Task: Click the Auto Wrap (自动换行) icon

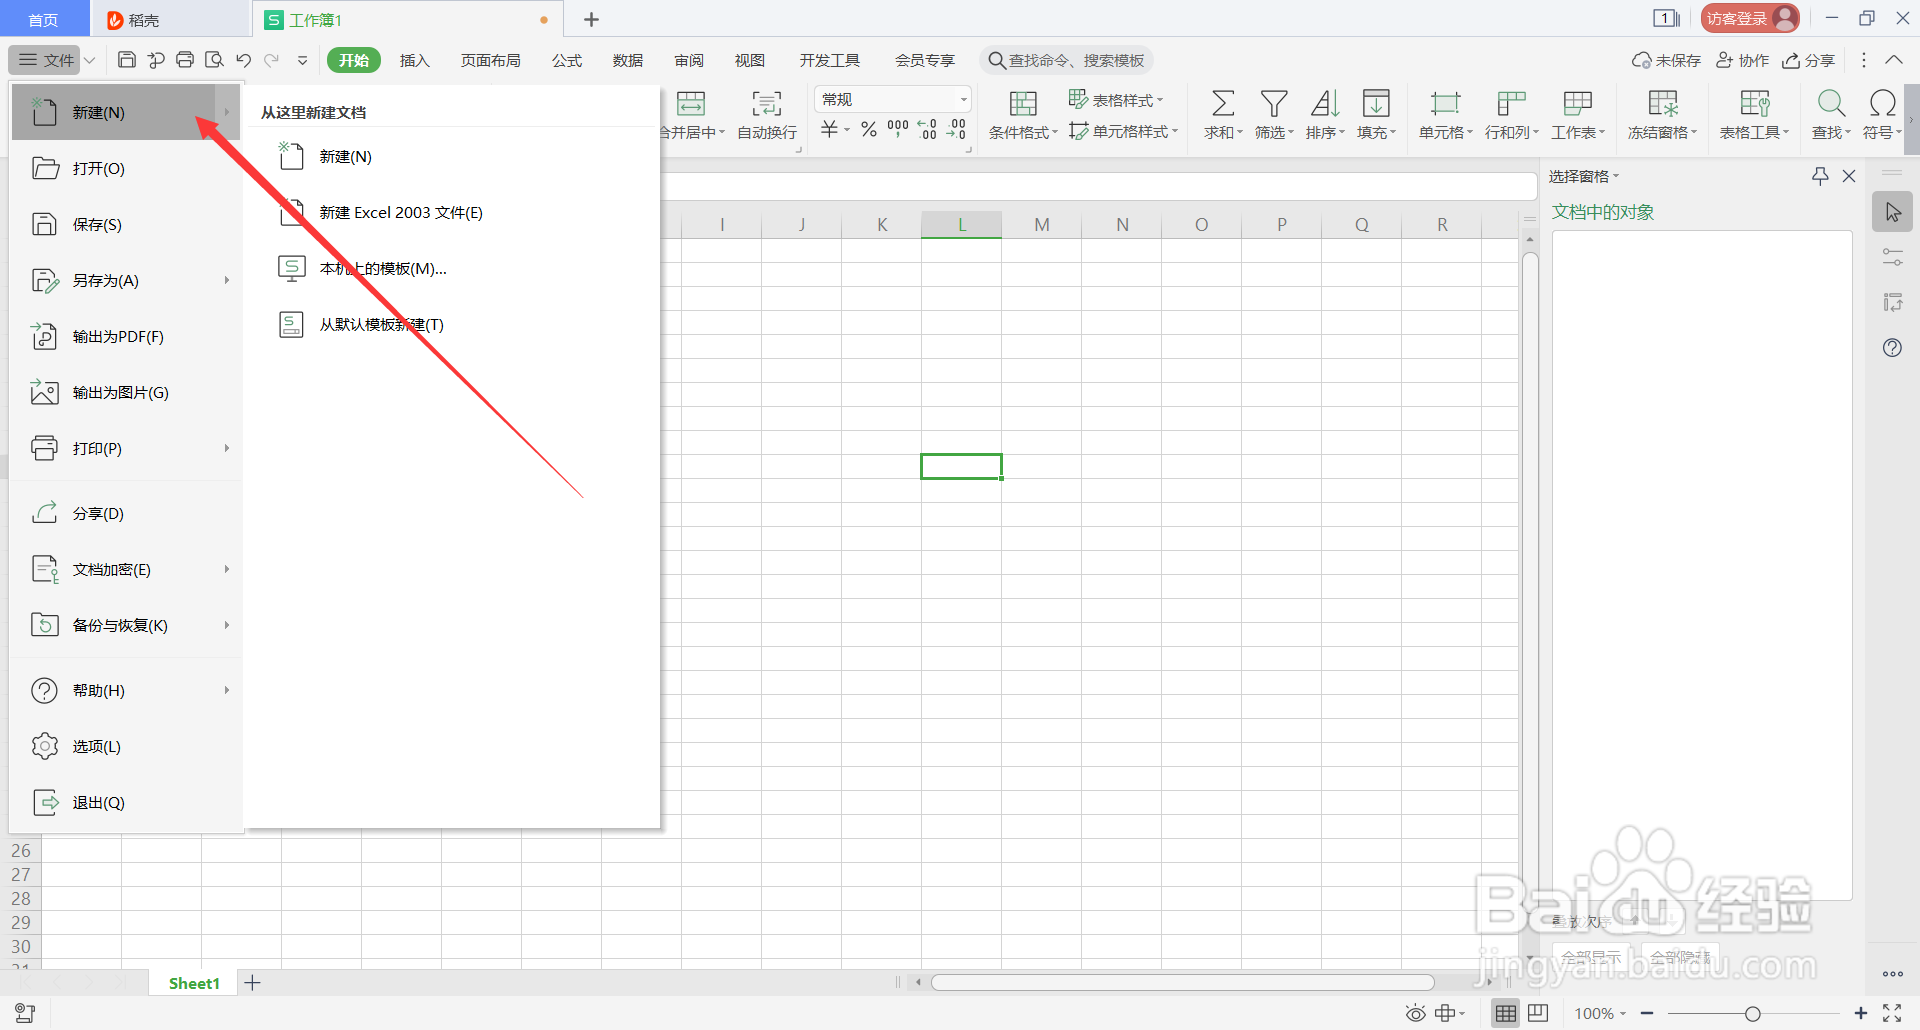Action: (x=767, y=103)
